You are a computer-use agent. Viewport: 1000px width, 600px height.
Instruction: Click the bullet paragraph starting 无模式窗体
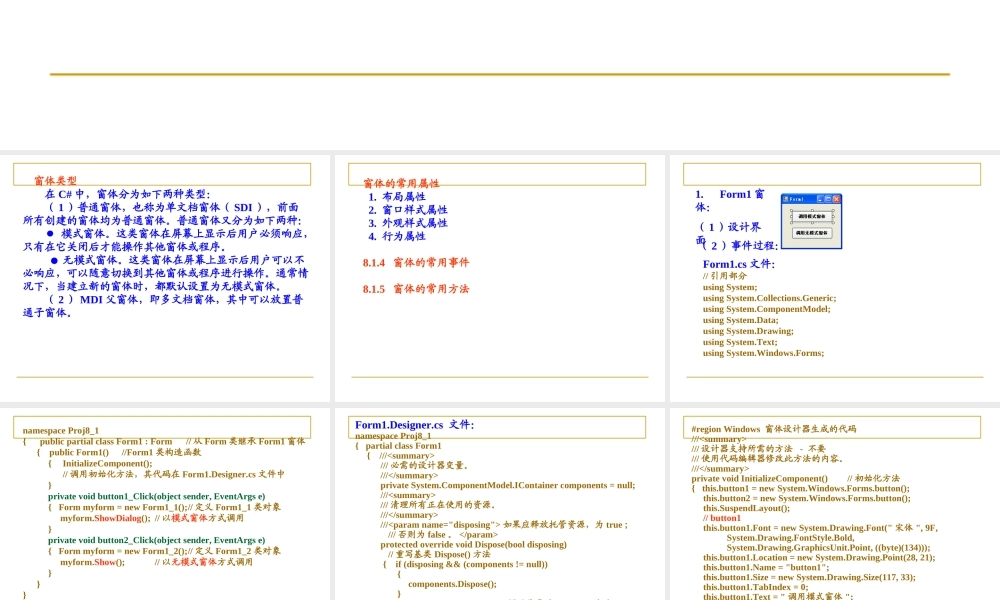pos(165,273)
